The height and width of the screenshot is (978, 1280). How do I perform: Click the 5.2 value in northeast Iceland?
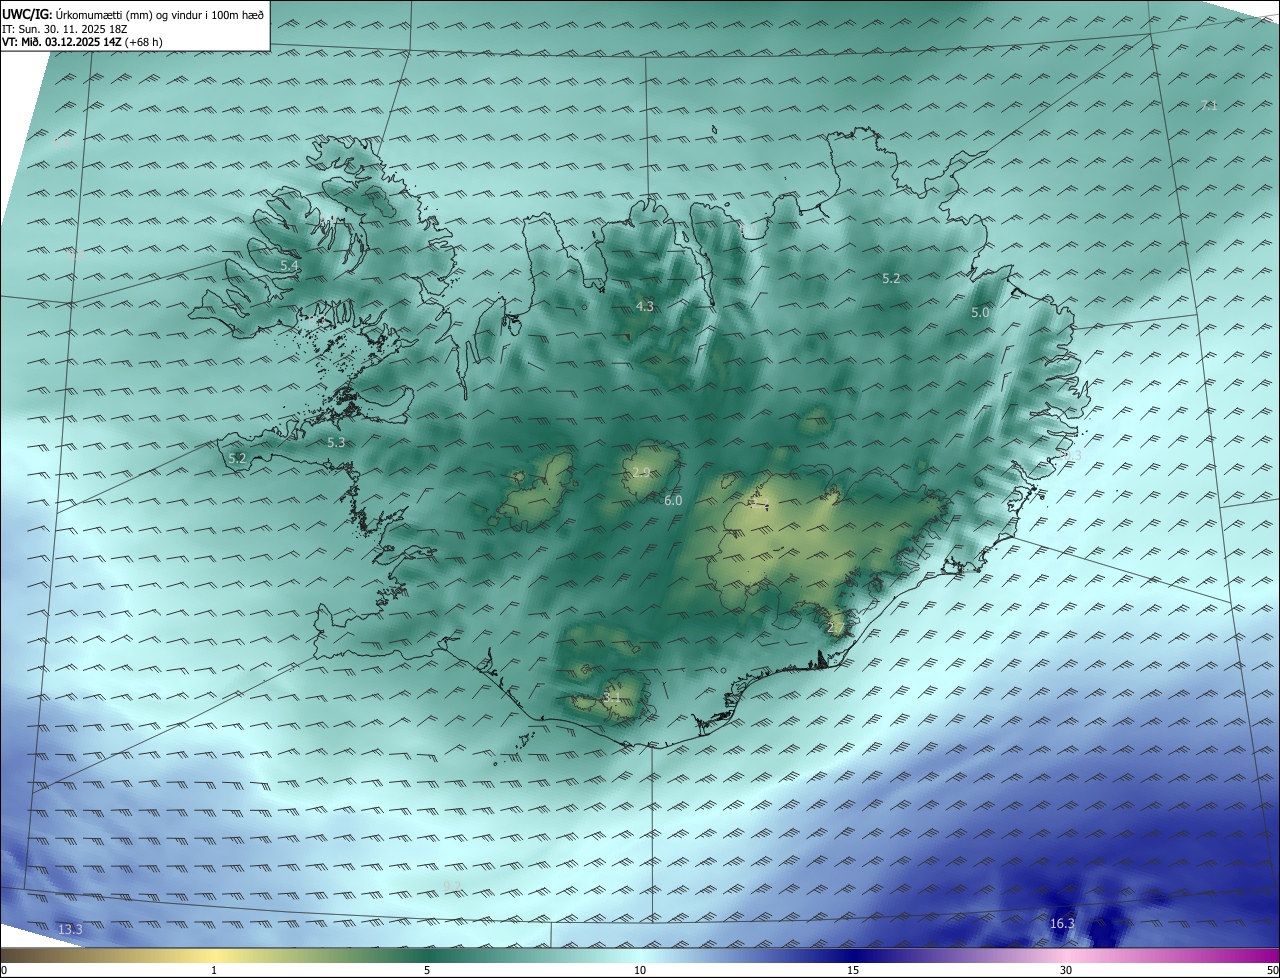(x=891, y=279)
